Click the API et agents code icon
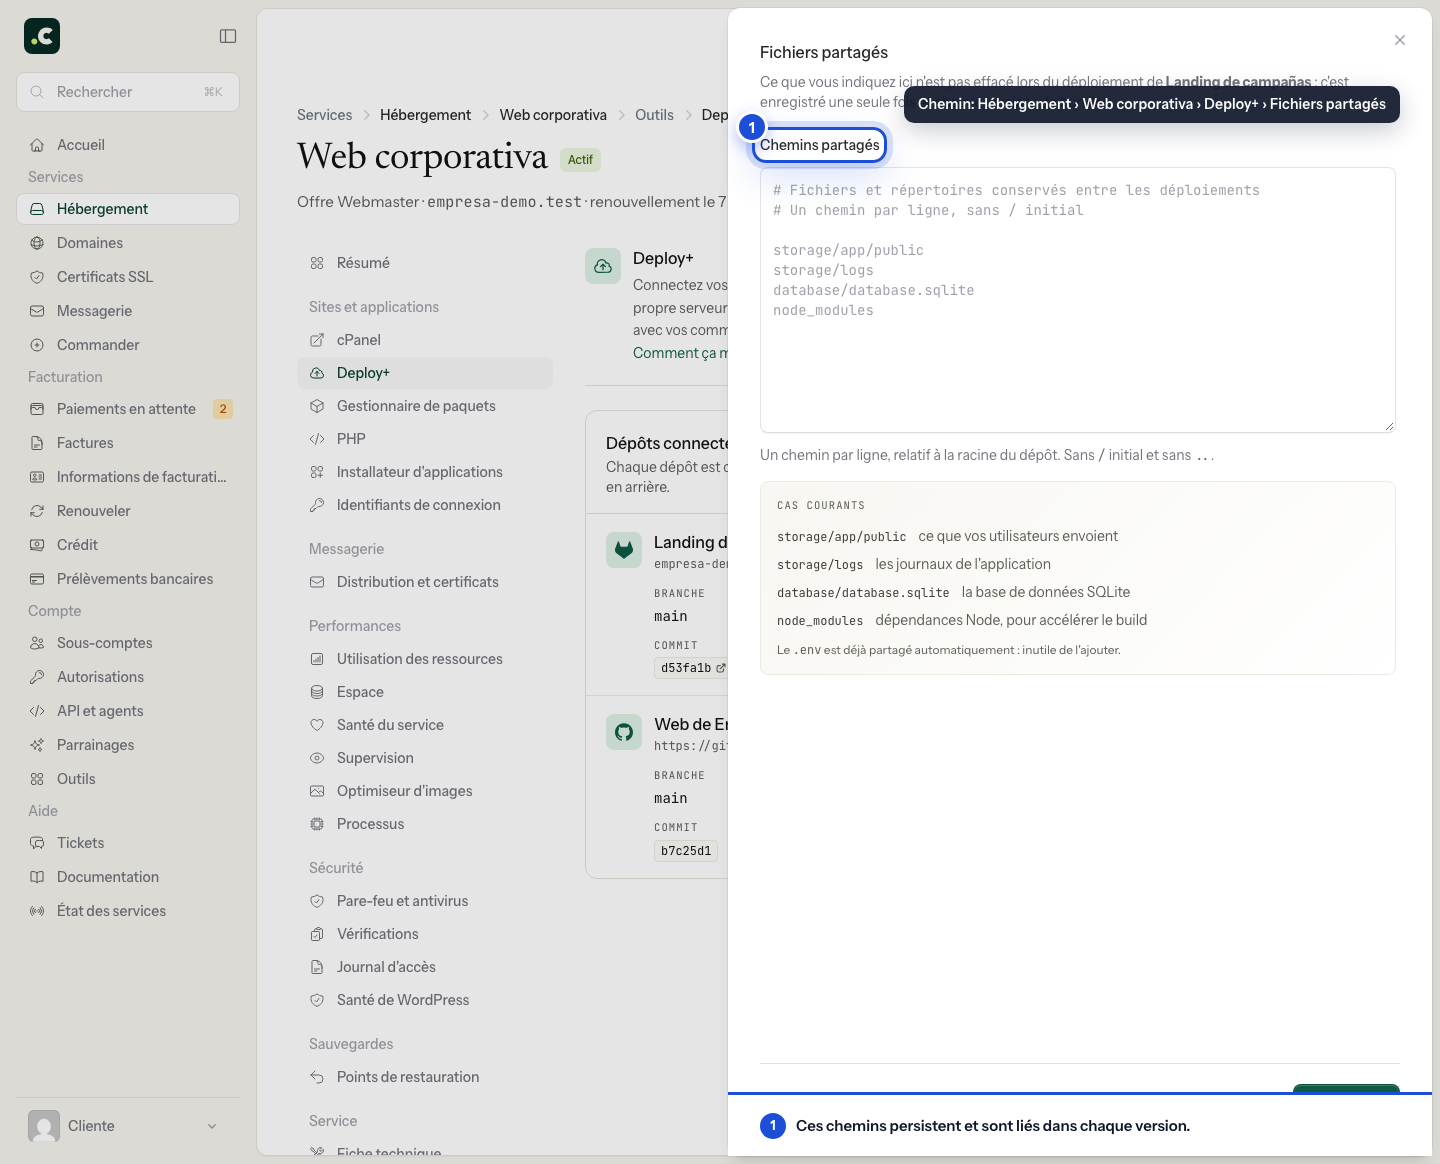This screenshot has height=1164, width=1440. tap(37, 711)
